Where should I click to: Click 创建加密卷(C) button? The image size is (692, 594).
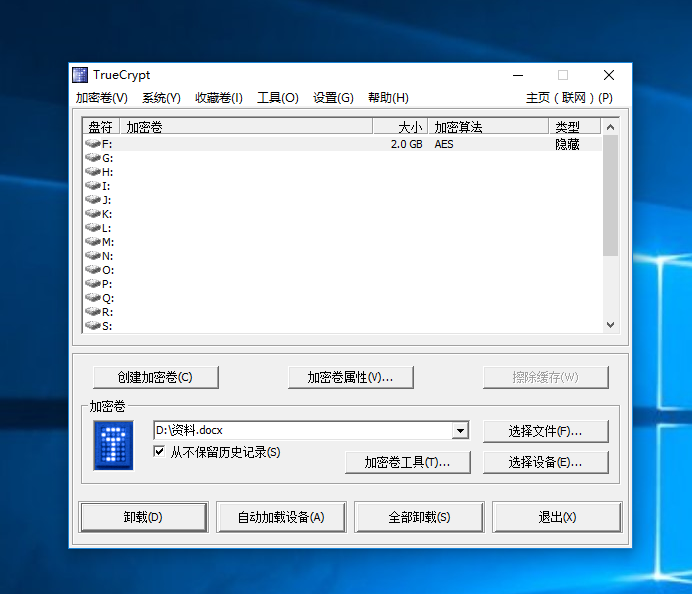point(155,377)
